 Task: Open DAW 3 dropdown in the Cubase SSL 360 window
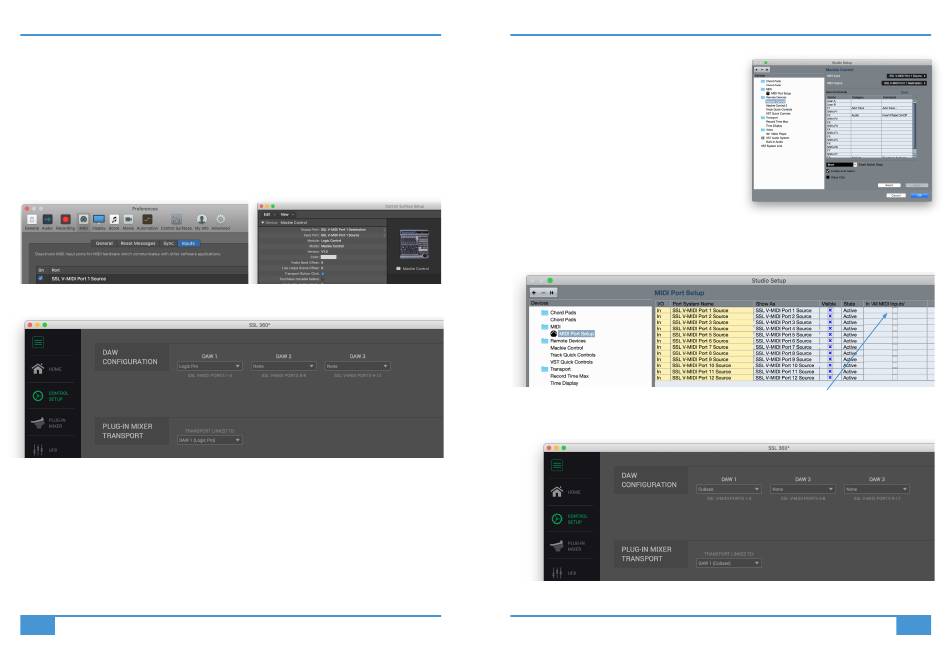click(877, 489)
